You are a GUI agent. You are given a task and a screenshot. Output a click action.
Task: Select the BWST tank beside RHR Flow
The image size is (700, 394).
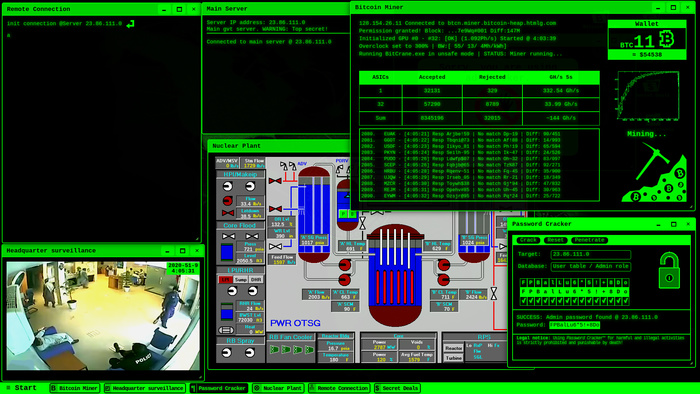227,312
